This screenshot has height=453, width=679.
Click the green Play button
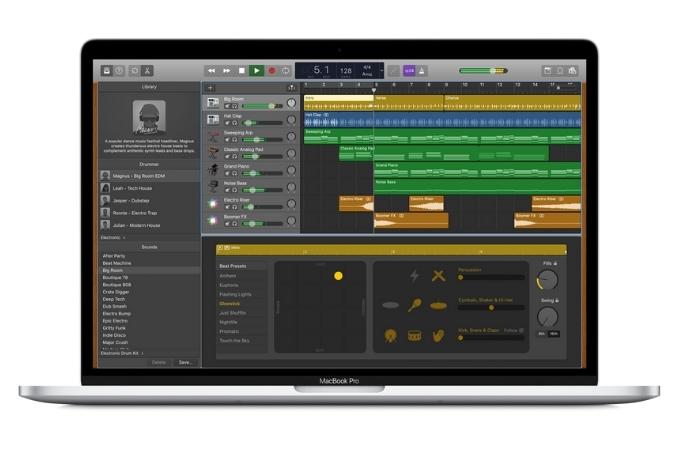click(257, 71)
